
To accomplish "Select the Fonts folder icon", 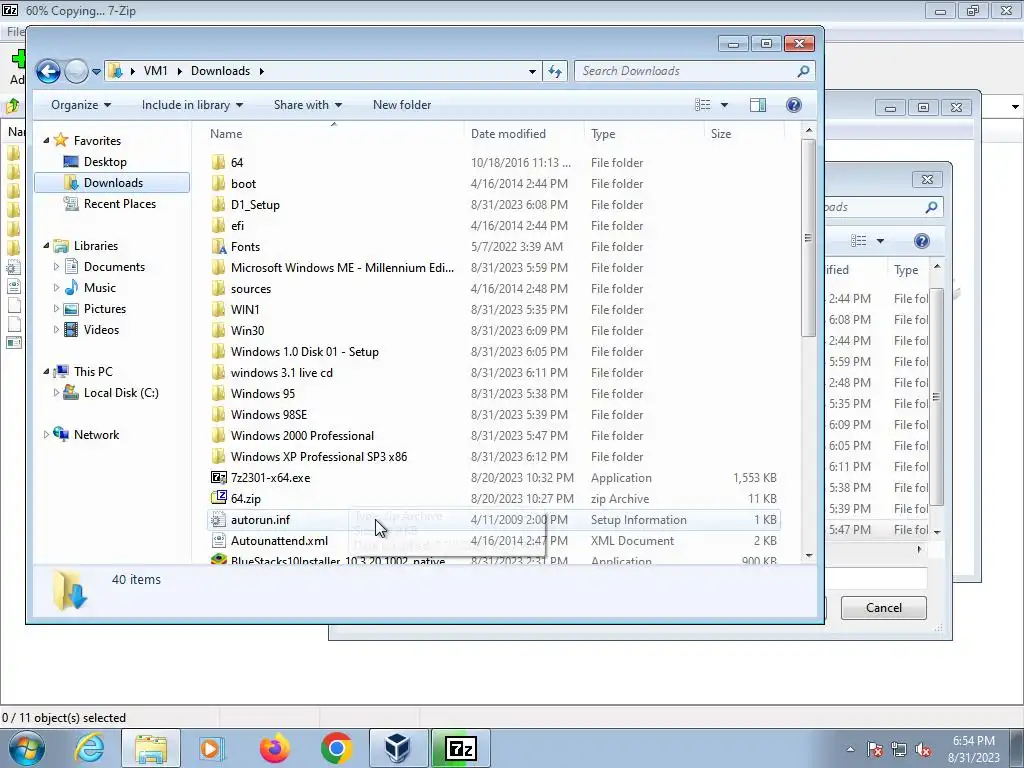I will [219, 247].
